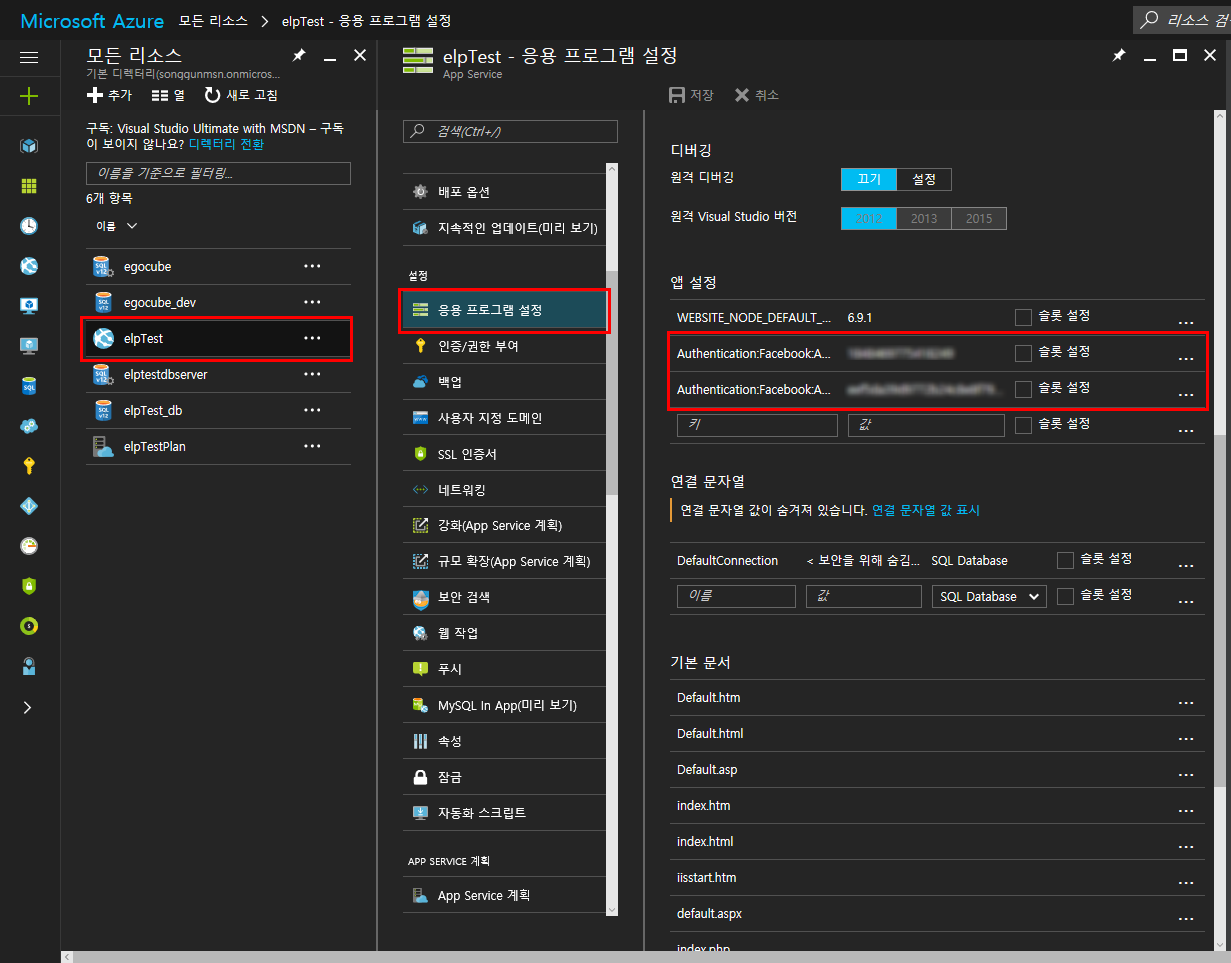Open the SQL Database type dropdown
Screen dimensions: 1231x963
coord(989,596)
